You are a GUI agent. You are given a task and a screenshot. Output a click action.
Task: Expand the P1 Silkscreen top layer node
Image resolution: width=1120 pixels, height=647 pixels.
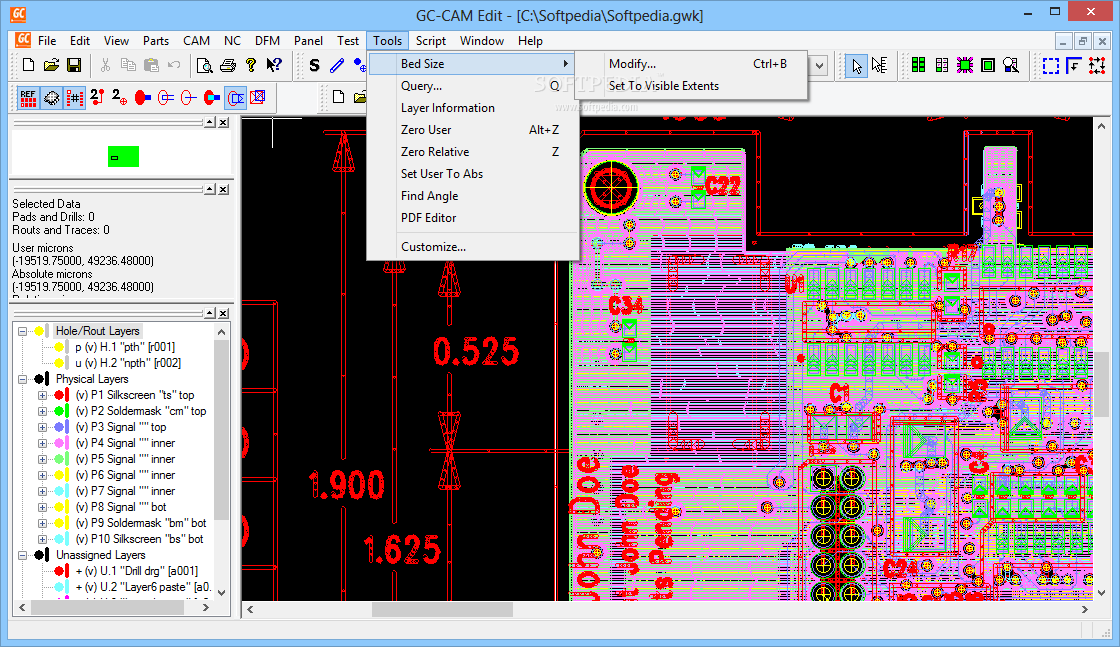pyautogui.click(x=42, y=395)
